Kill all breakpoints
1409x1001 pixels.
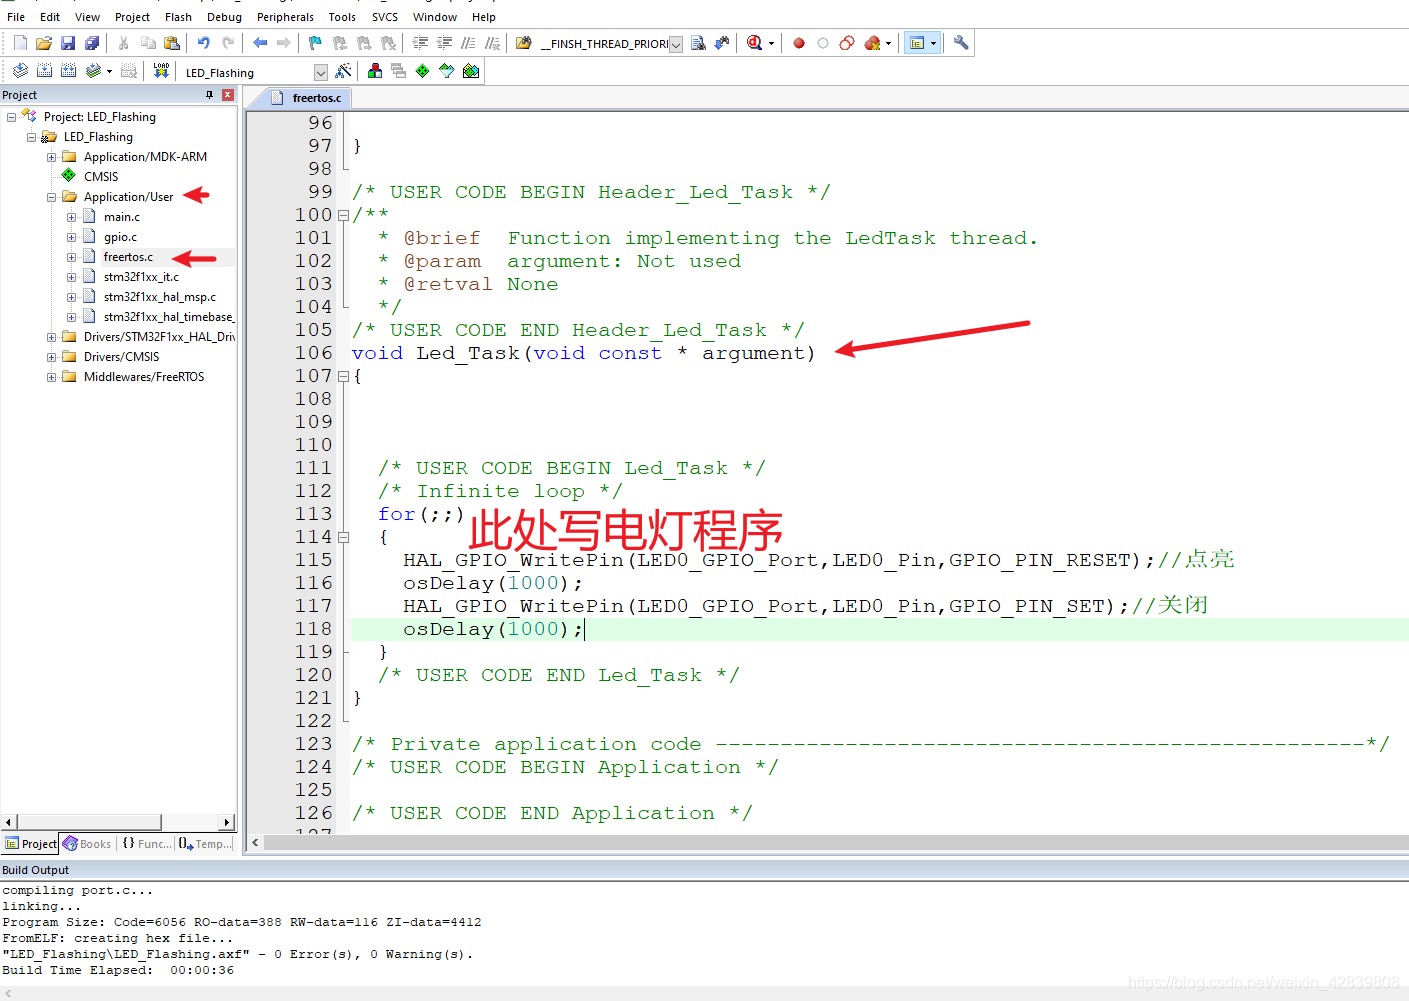click(872, 43)
